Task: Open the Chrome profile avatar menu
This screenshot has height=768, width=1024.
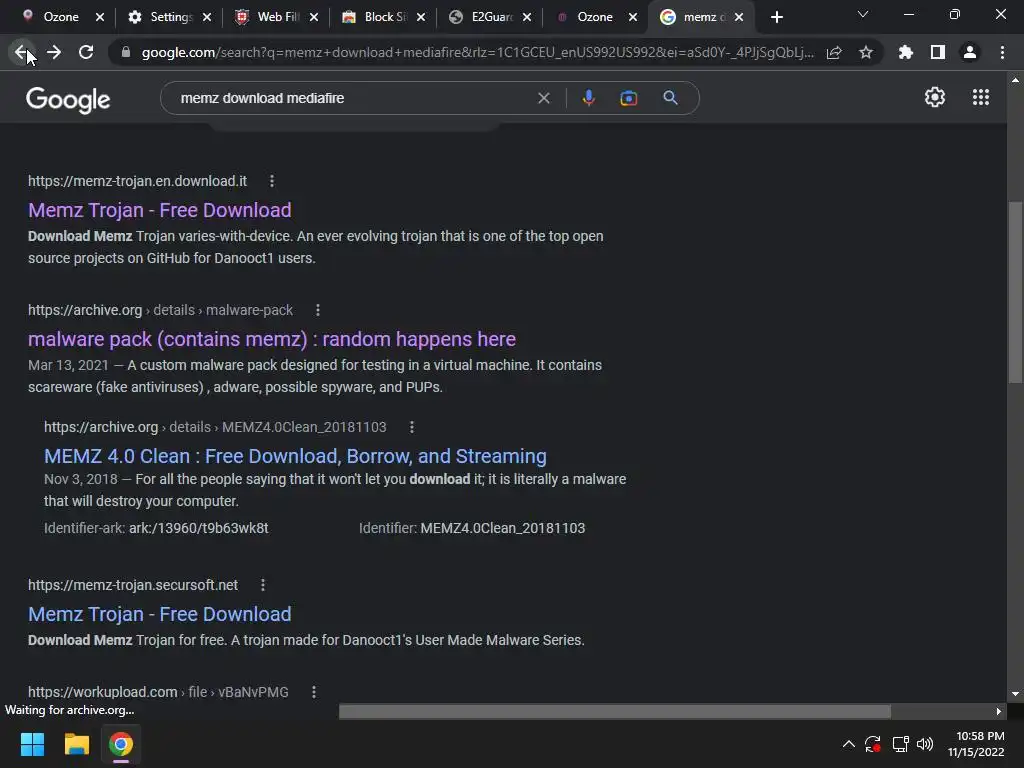Action: tap(970, 52)
